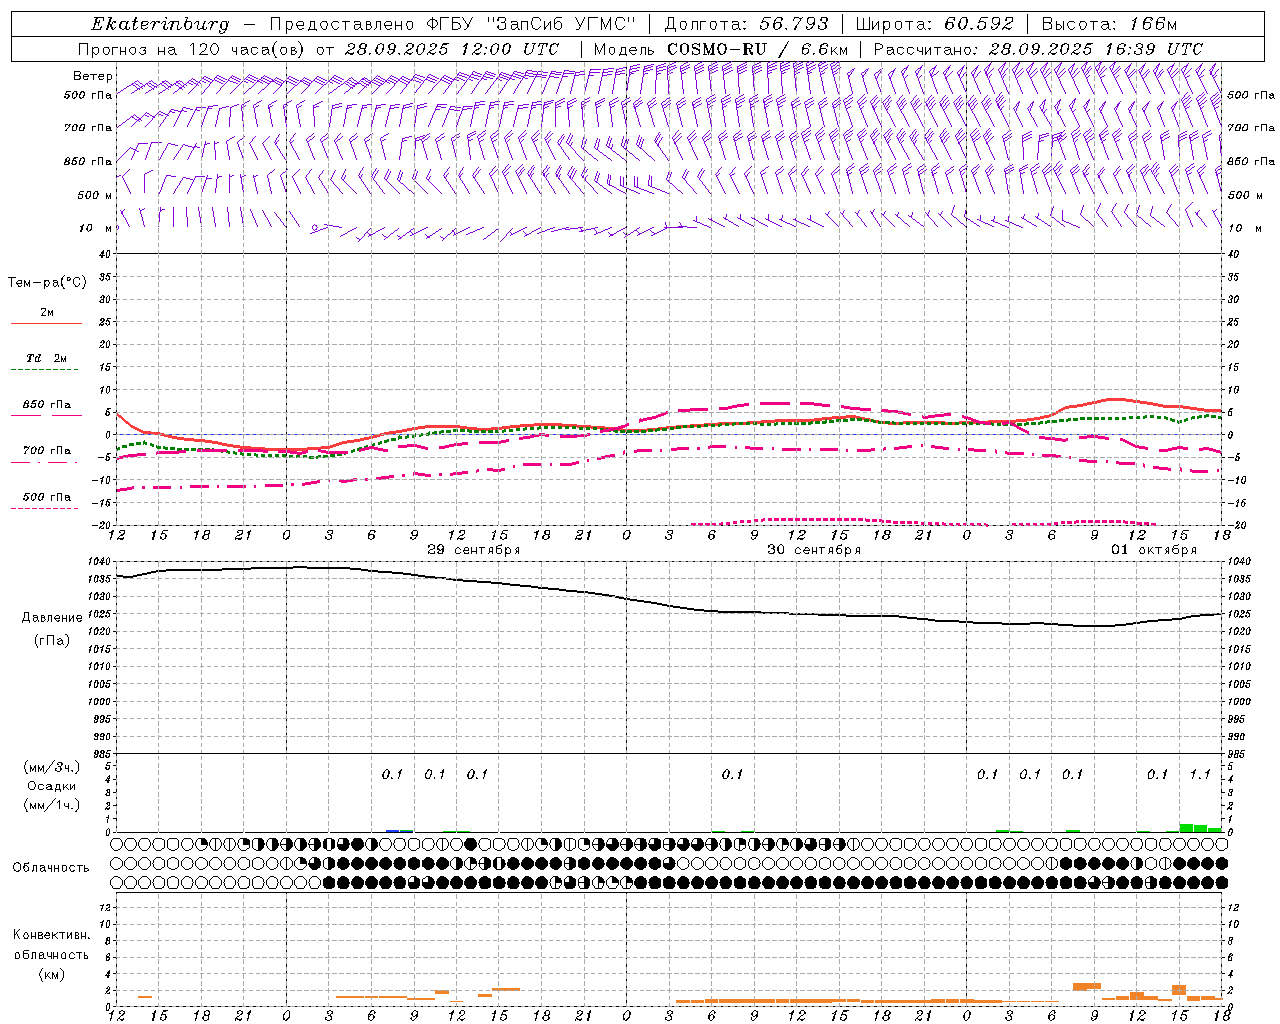
Task: Click the Тем-ра(°C) axis label
Action: [47, 282]
